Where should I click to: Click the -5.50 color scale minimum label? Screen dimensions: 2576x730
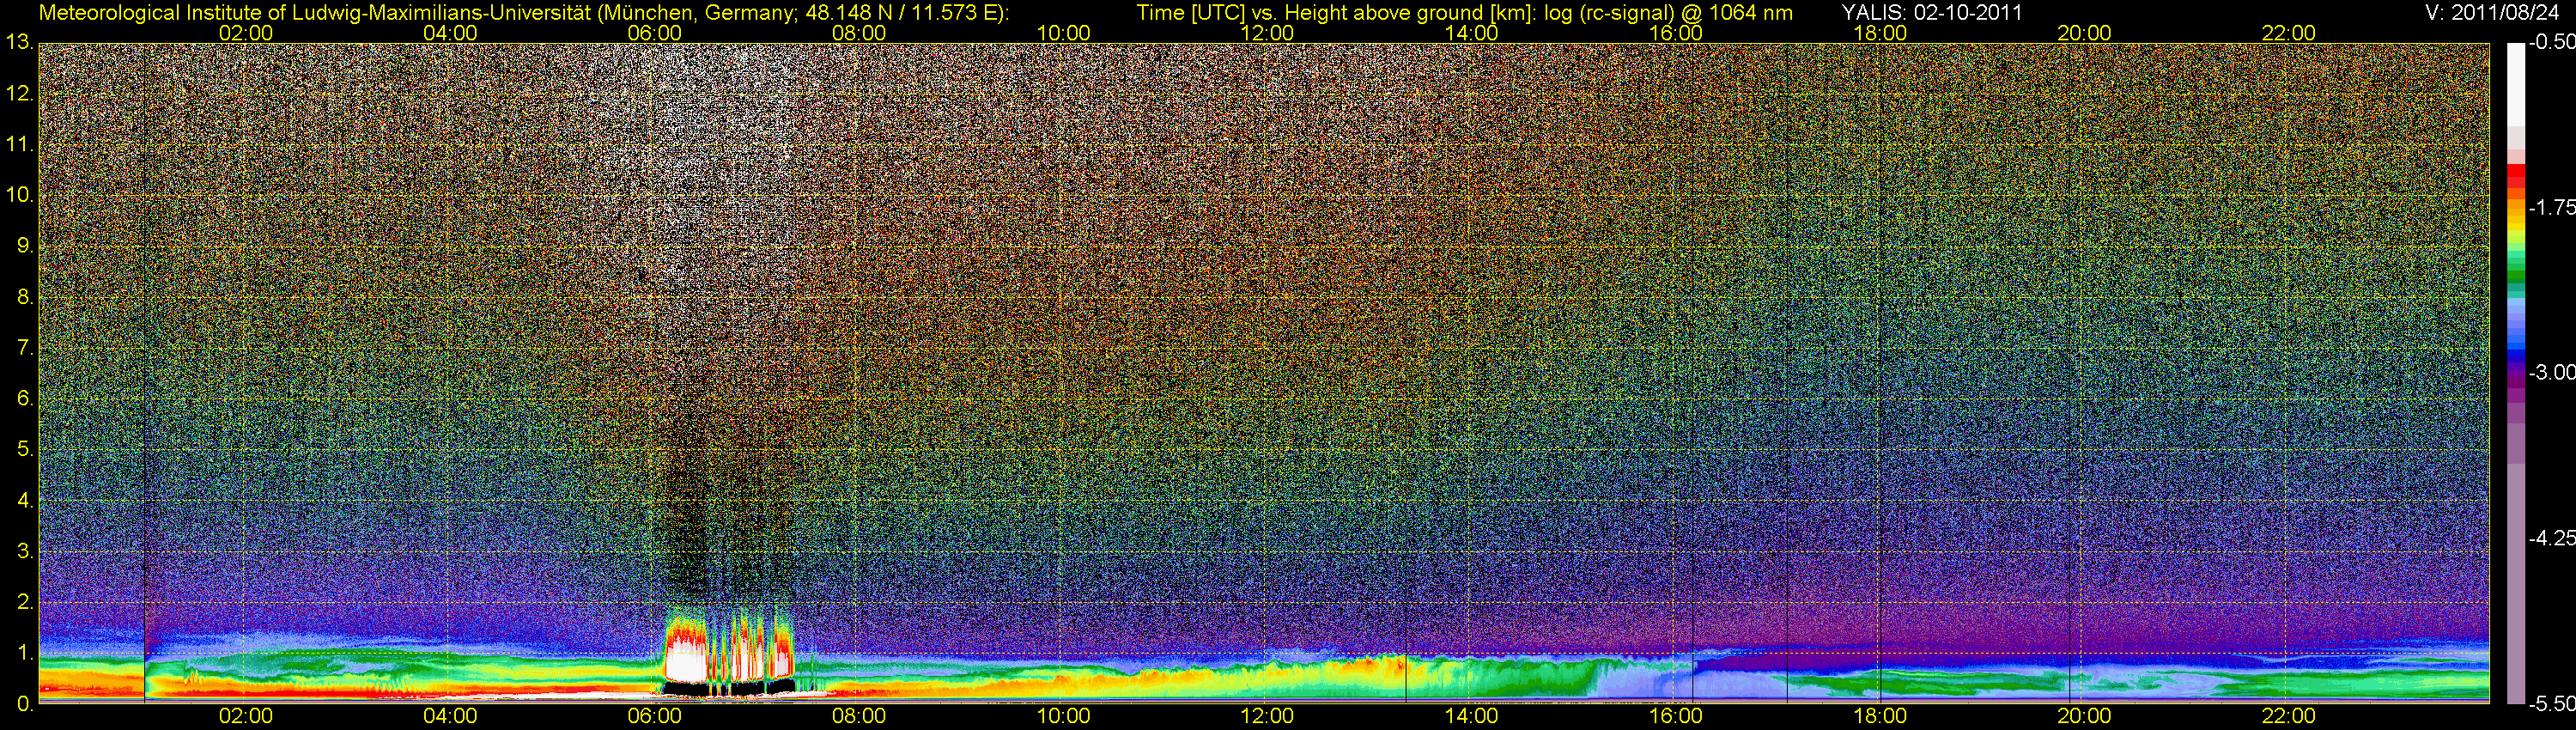pos(2550,704)
